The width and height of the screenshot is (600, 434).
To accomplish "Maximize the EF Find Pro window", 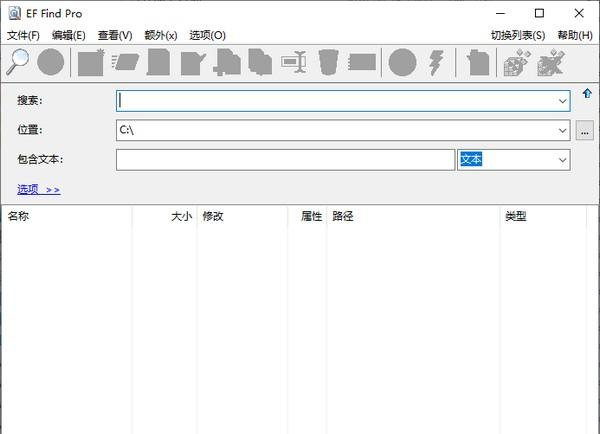I will (x=539, y=13).
